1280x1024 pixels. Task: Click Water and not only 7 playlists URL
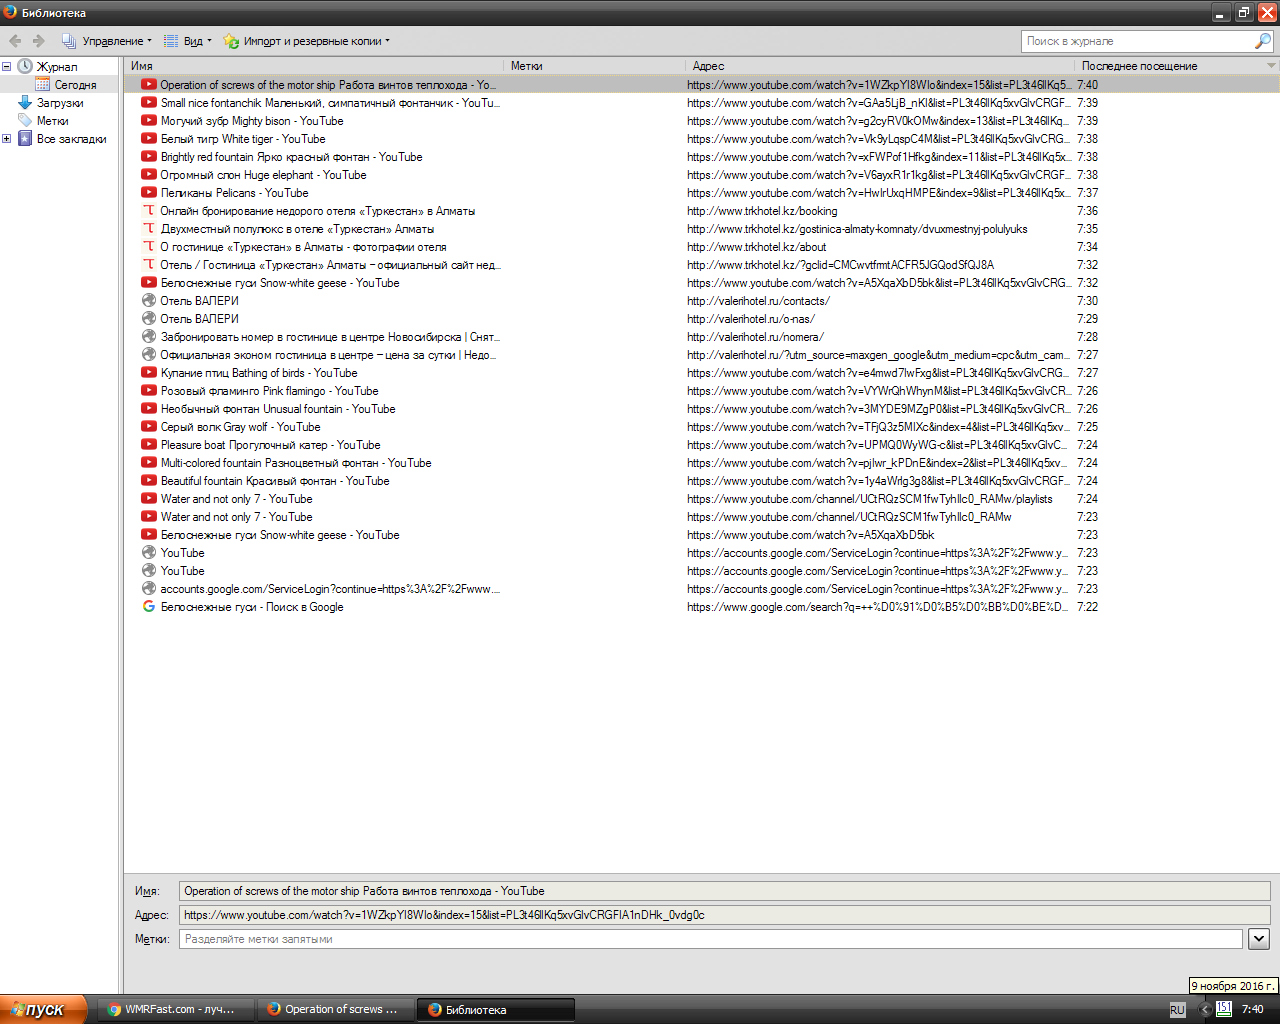coord(869,499)
